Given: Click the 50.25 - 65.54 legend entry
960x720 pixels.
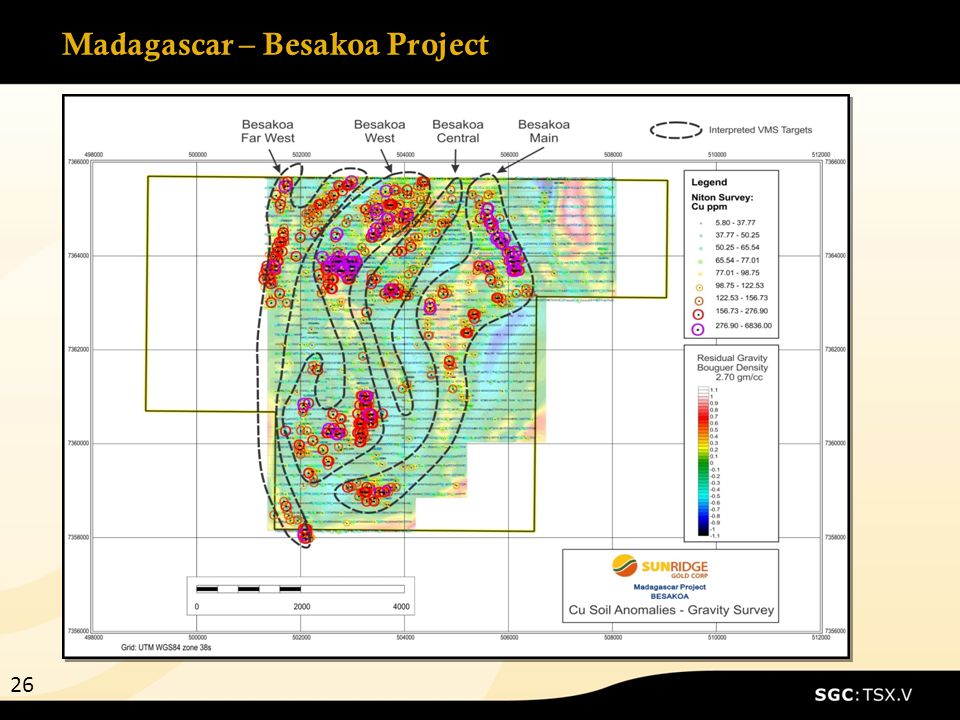Looking at the screenshot, I should click(737, 247).
